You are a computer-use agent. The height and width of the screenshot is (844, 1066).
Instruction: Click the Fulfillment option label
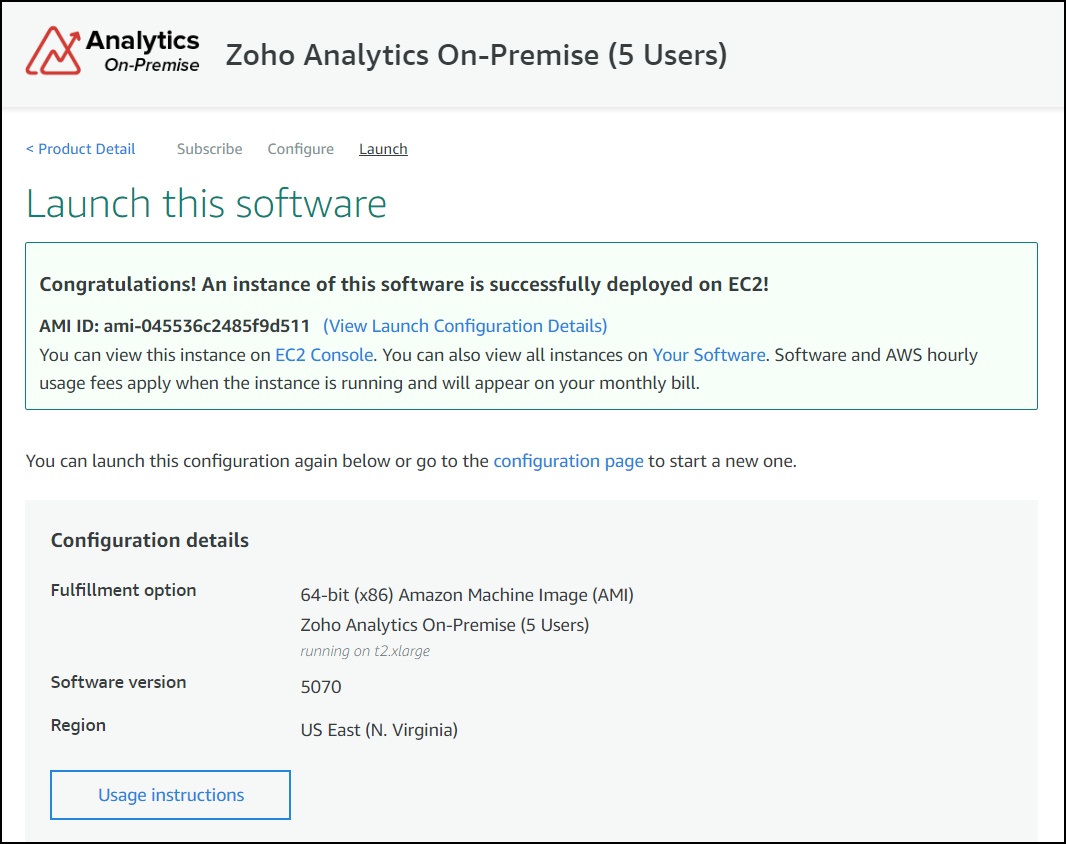click(x=123, y=590)
